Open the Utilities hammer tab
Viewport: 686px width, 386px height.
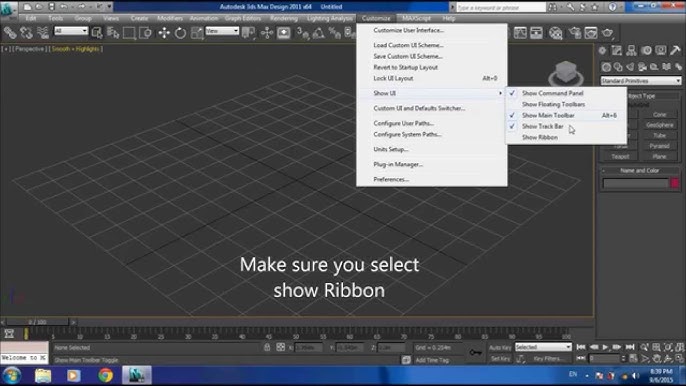tap(675, 51)
